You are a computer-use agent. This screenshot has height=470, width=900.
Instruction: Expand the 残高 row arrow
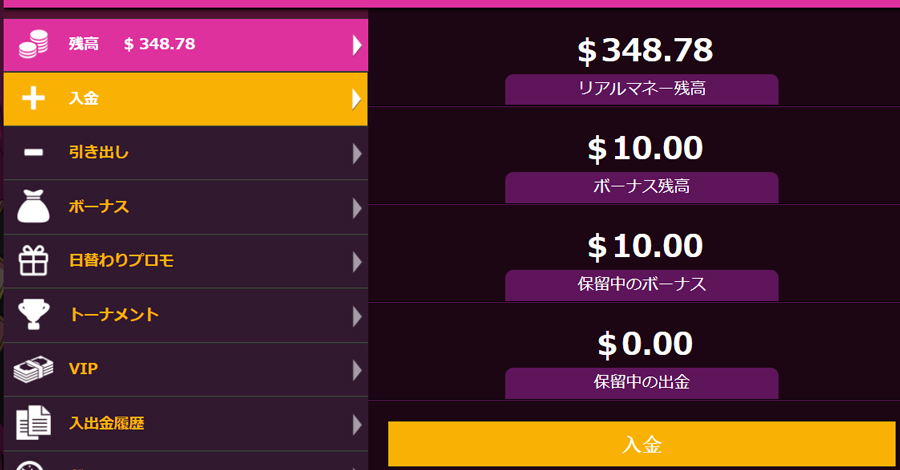(x=357, y=45)
